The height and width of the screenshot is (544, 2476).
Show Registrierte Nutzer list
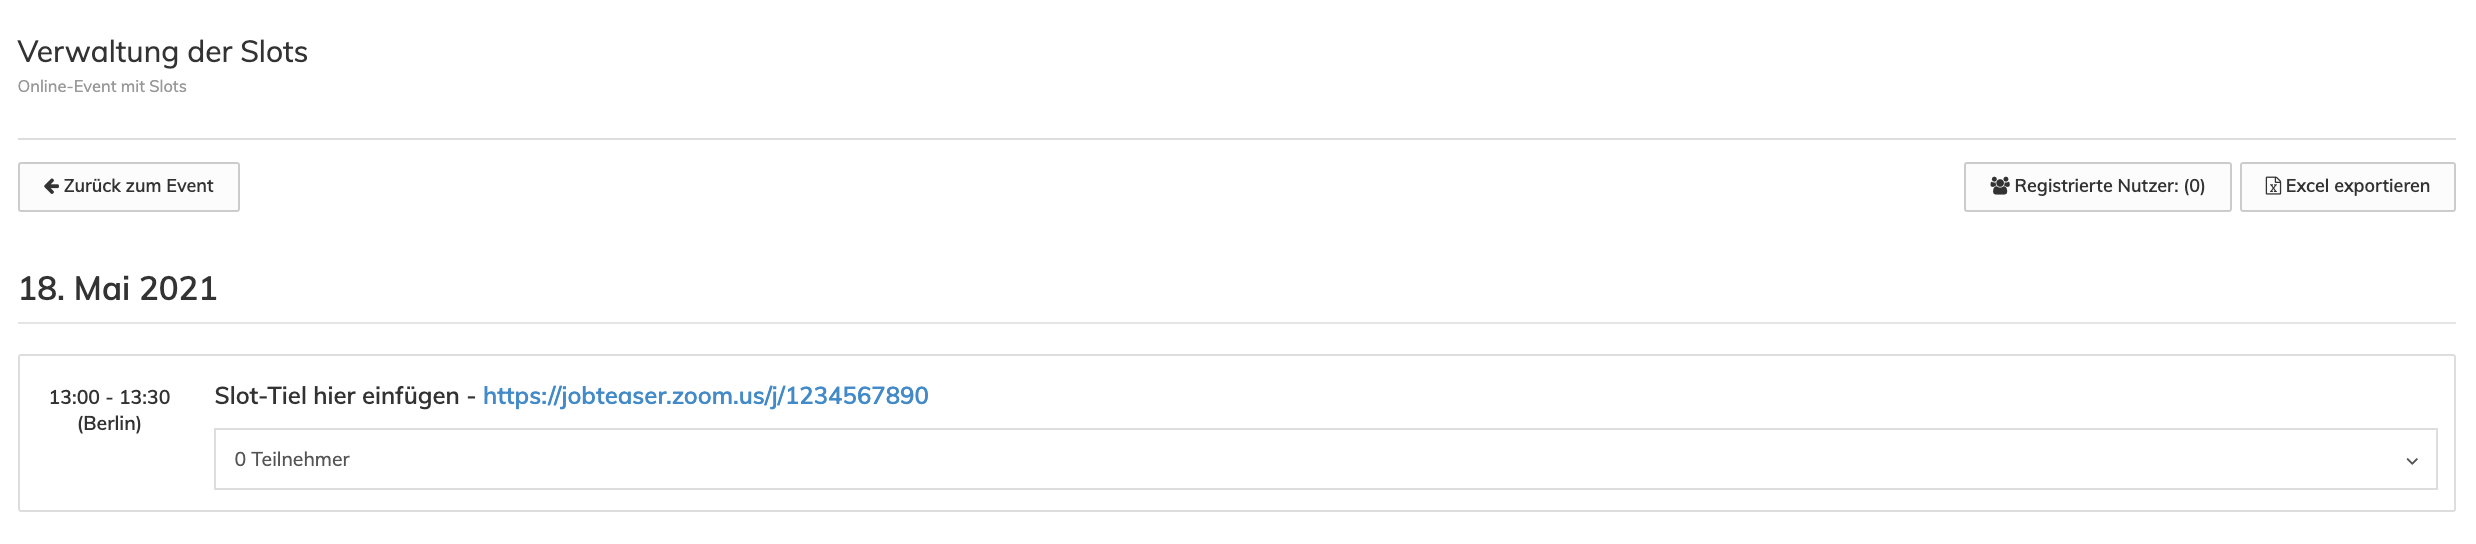2097,187
